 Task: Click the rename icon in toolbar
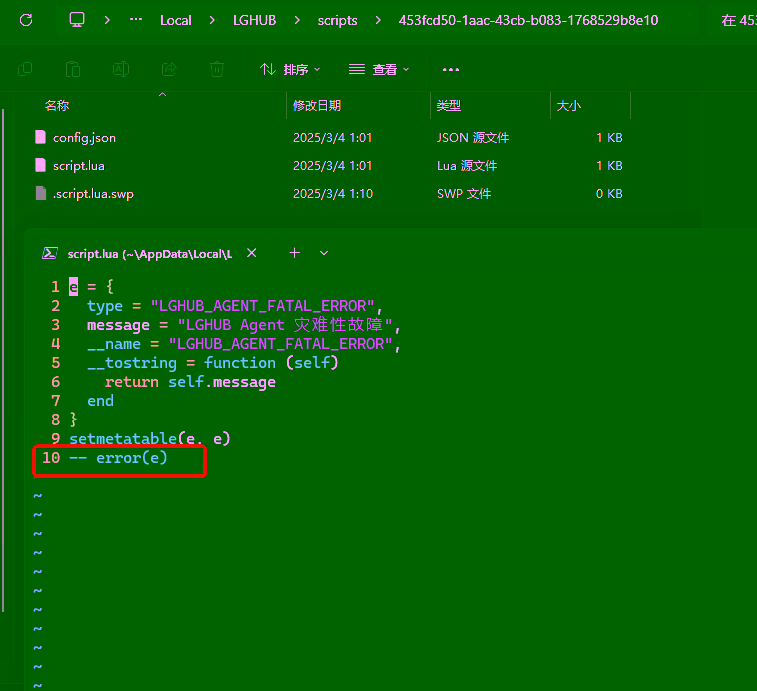point(121,69)
